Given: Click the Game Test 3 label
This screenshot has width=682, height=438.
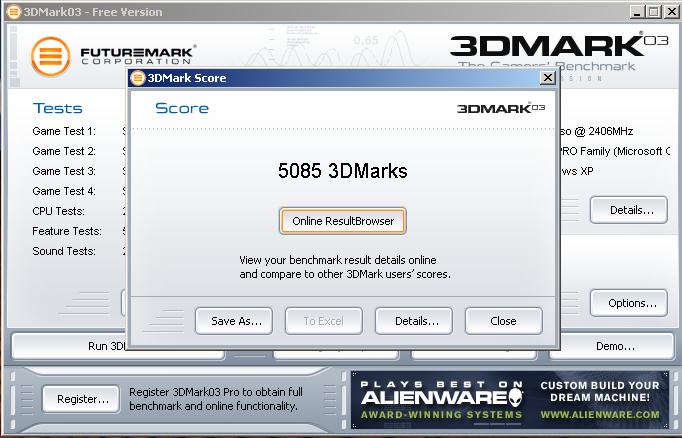Looking at the screenshot, I should (64, 171).
